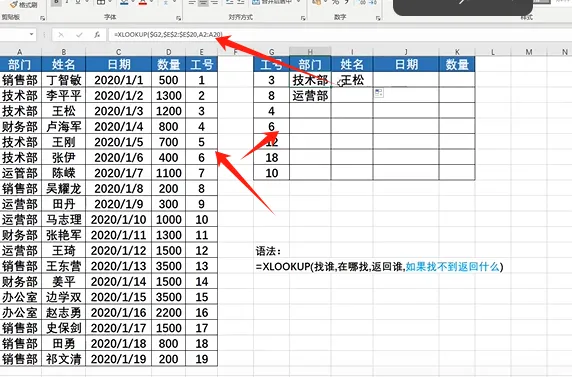The height and width of the screenshot is (377, 572).
Task: Click the 语法: label text
Action: pyautogui.click(x=268, y=251)
